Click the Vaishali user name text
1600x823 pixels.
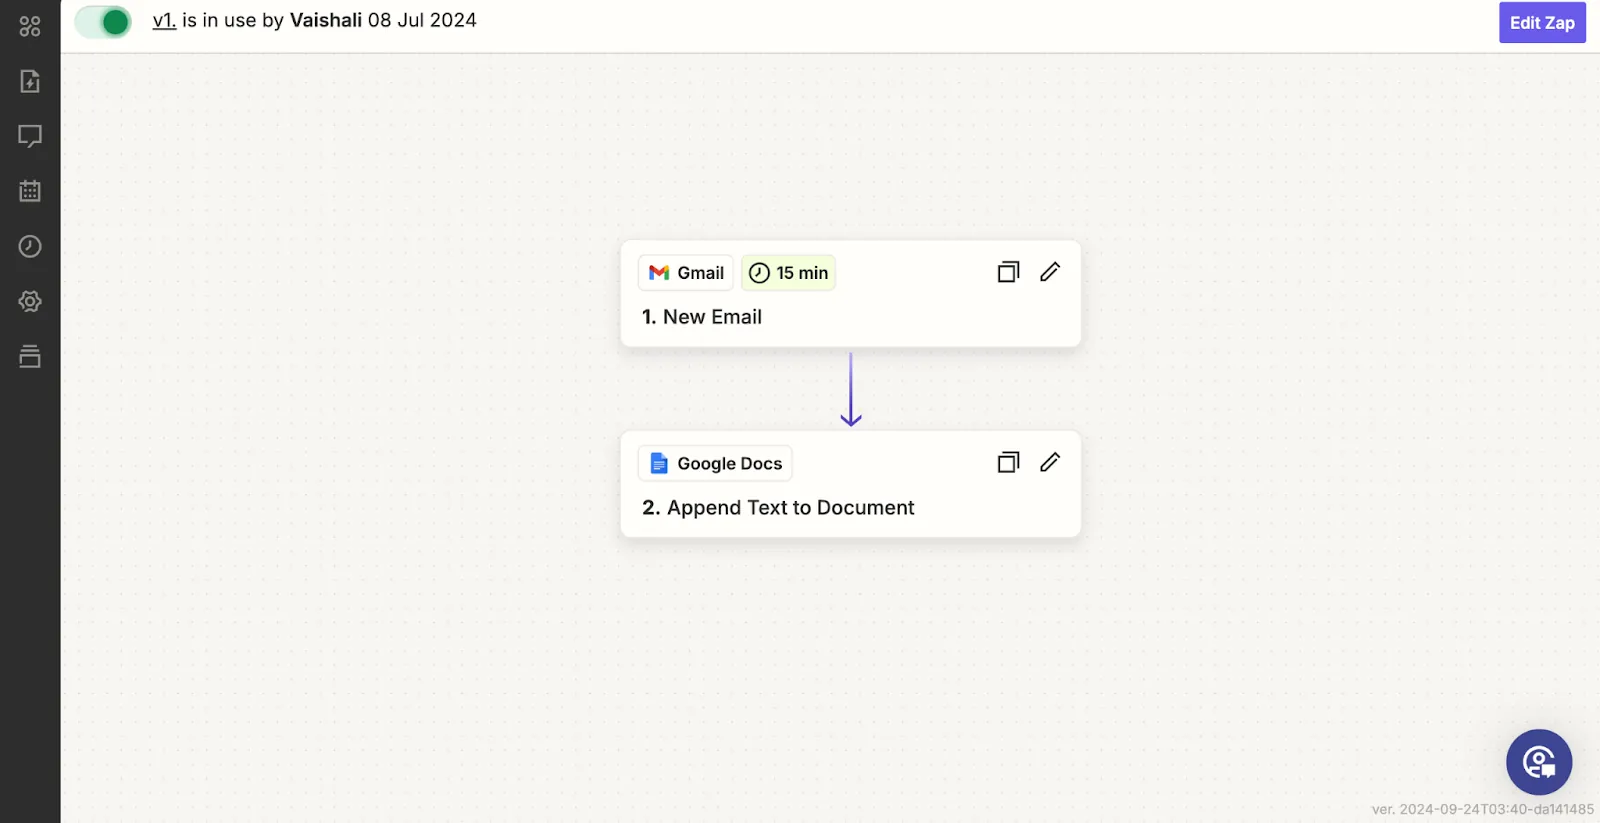coord(326,20)
